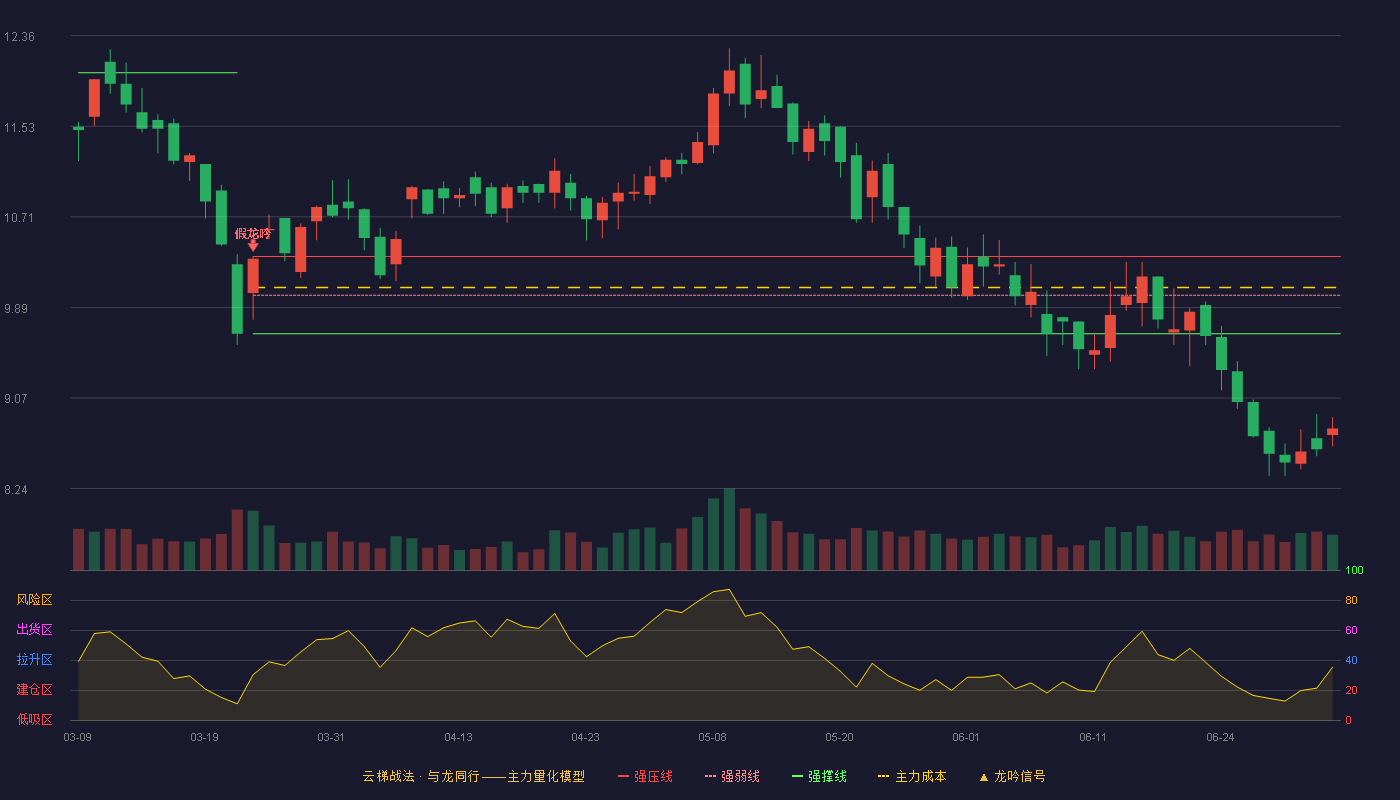The width and height of the screenshot is (1400, 800).
Task: Click the green 100 indicator axis value
Action: pos(1354,571)
